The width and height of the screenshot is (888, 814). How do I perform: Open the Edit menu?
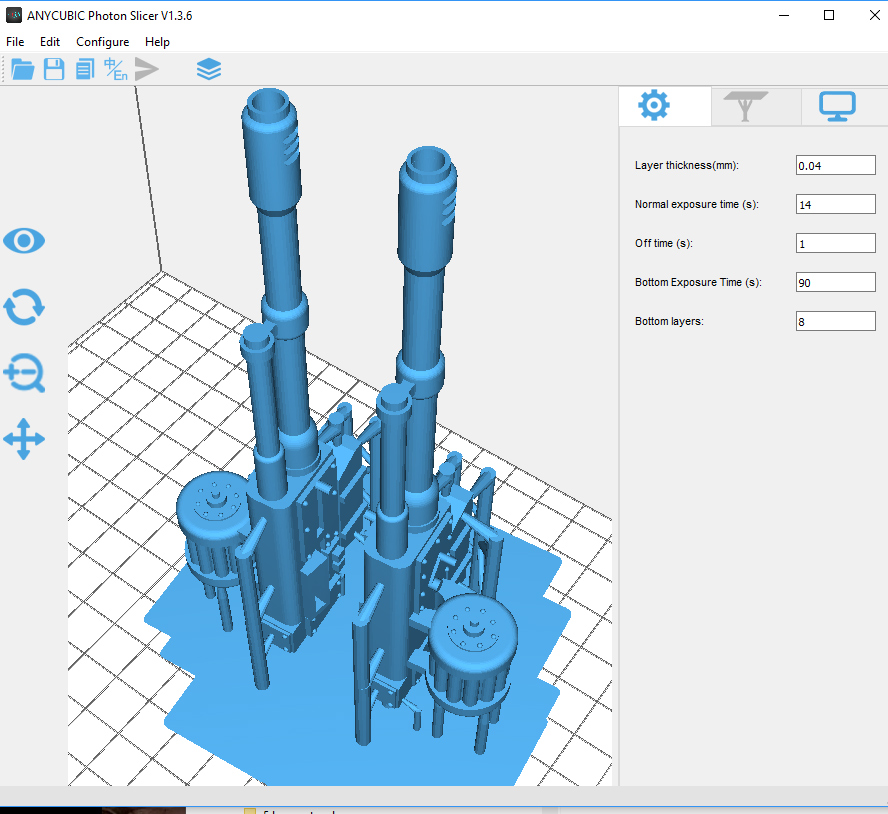[50, 42]
